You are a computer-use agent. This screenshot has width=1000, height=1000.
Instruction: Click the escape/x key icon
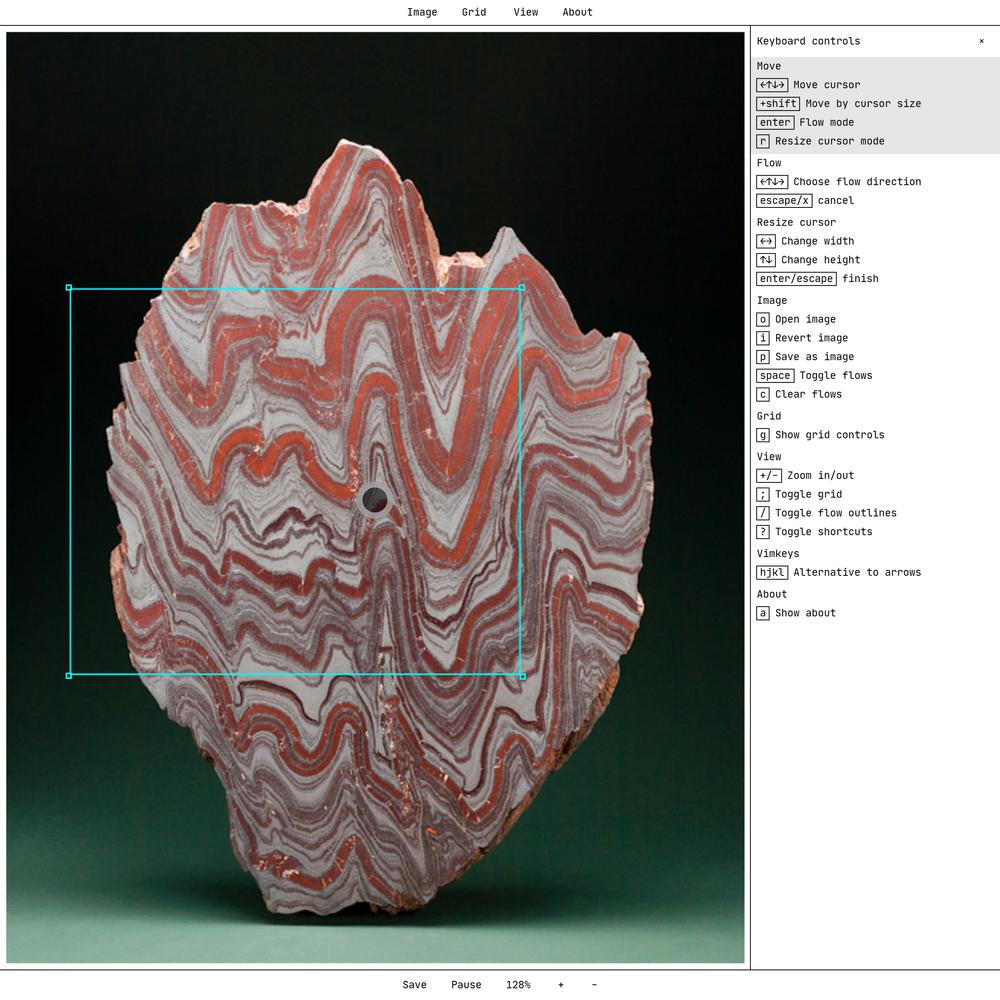(784, 200)
